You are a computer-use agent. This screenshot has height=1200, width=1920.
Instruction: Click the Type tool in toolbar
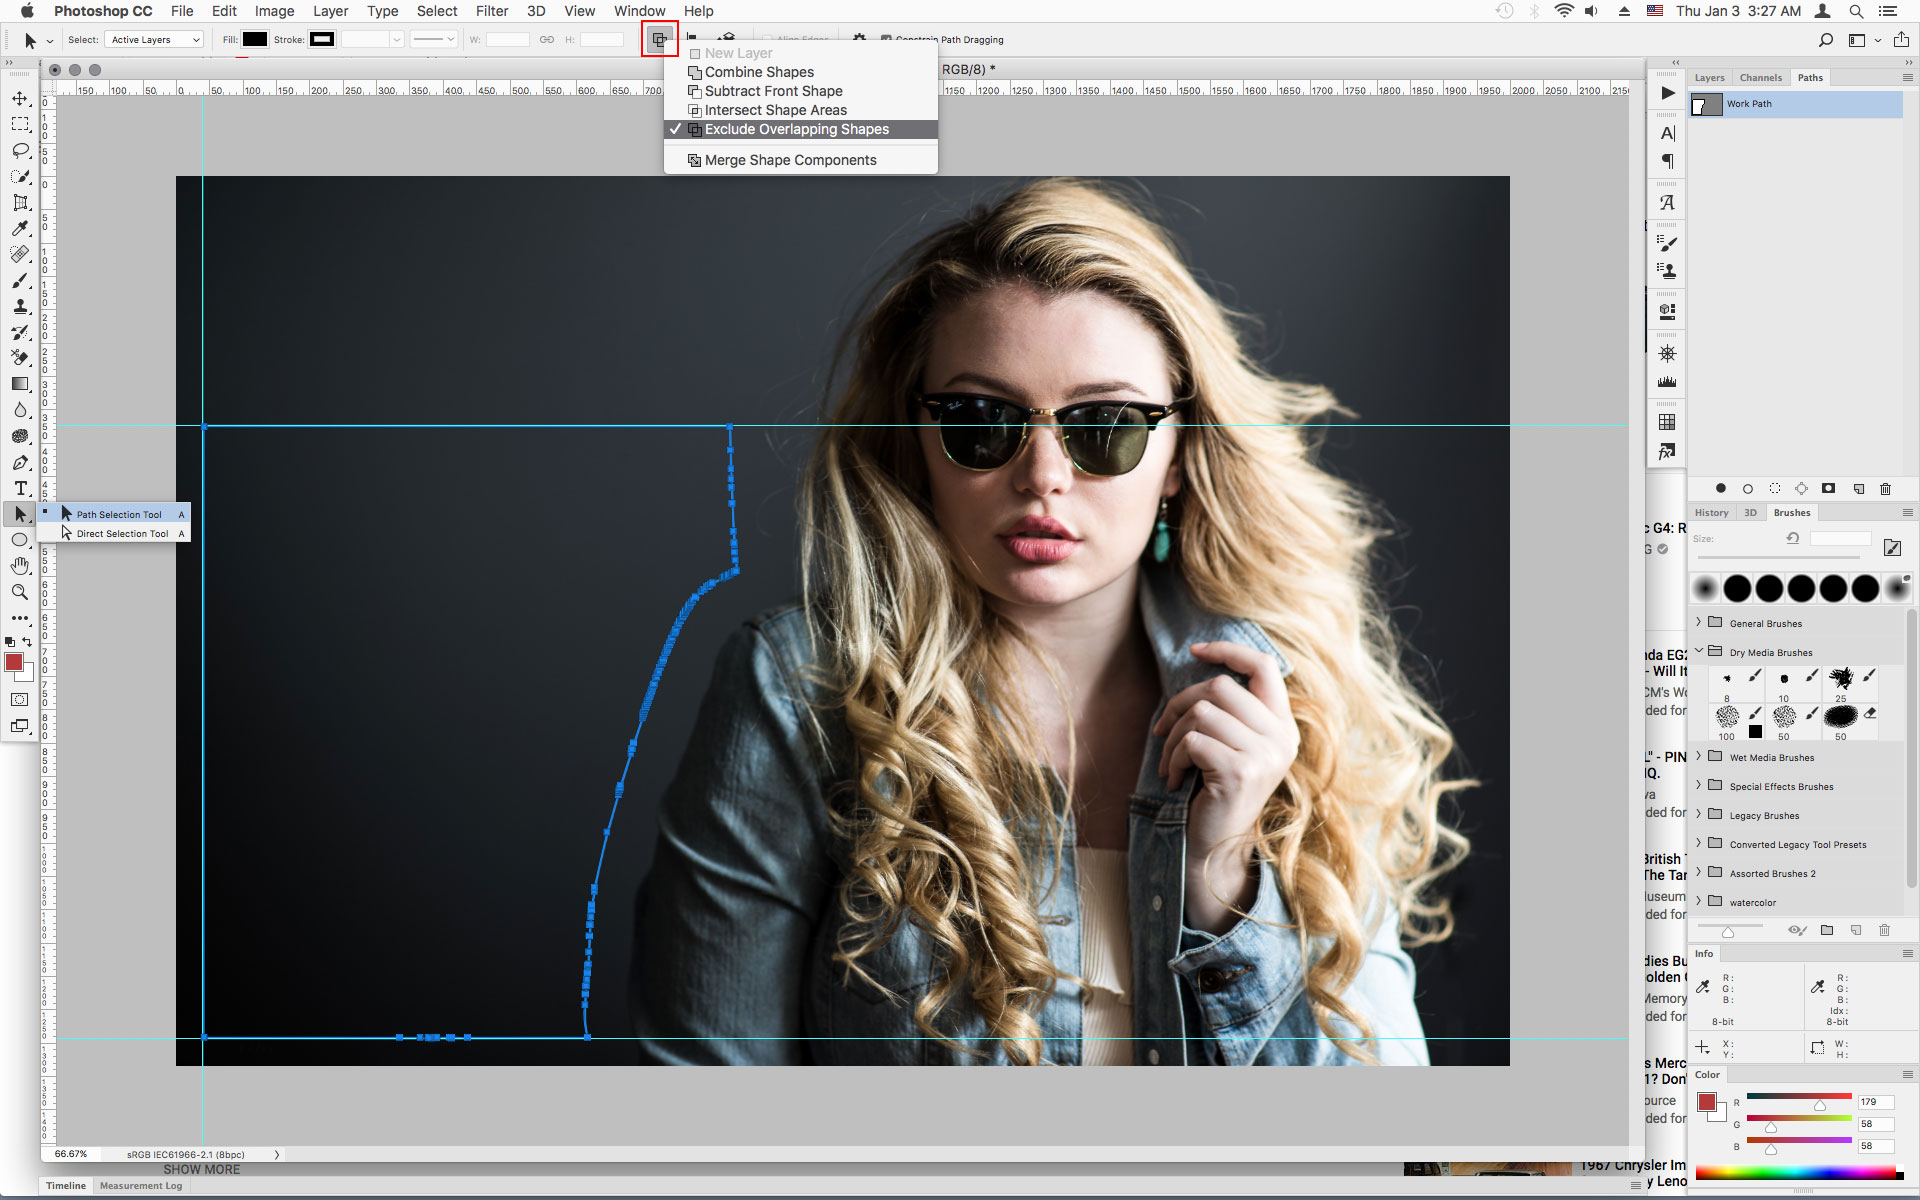(x=19, y=488)
